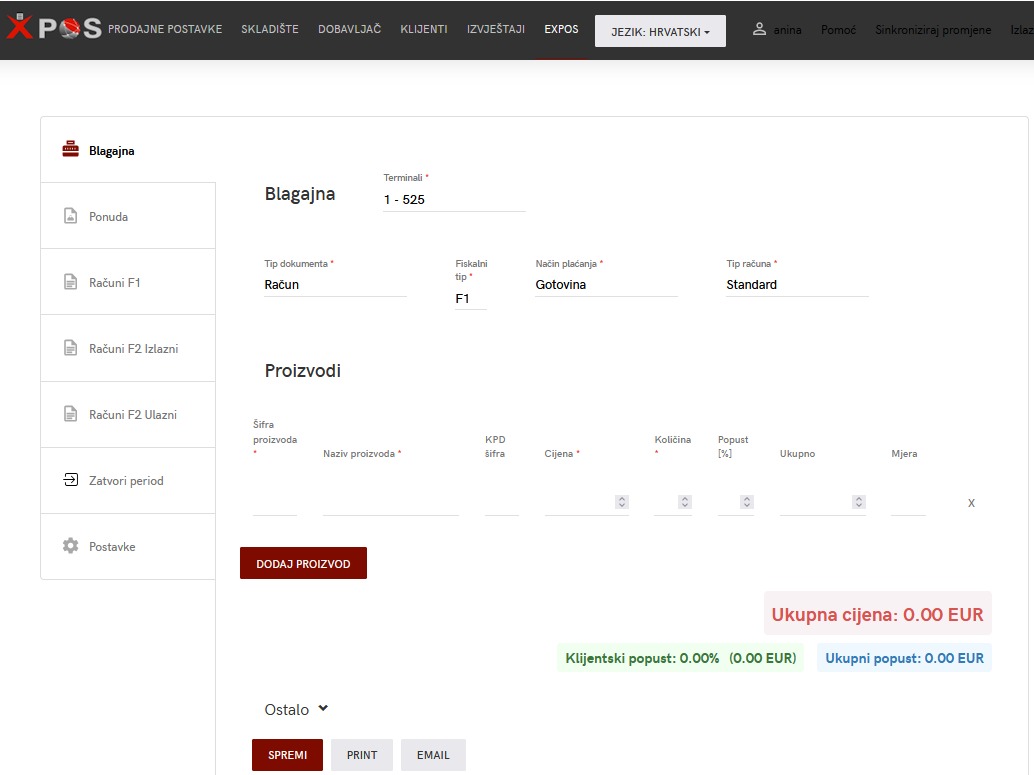The height and width of the screenshot is (775, 1034).
Task: Open the Skladište menu
Action: coord(269,29)
